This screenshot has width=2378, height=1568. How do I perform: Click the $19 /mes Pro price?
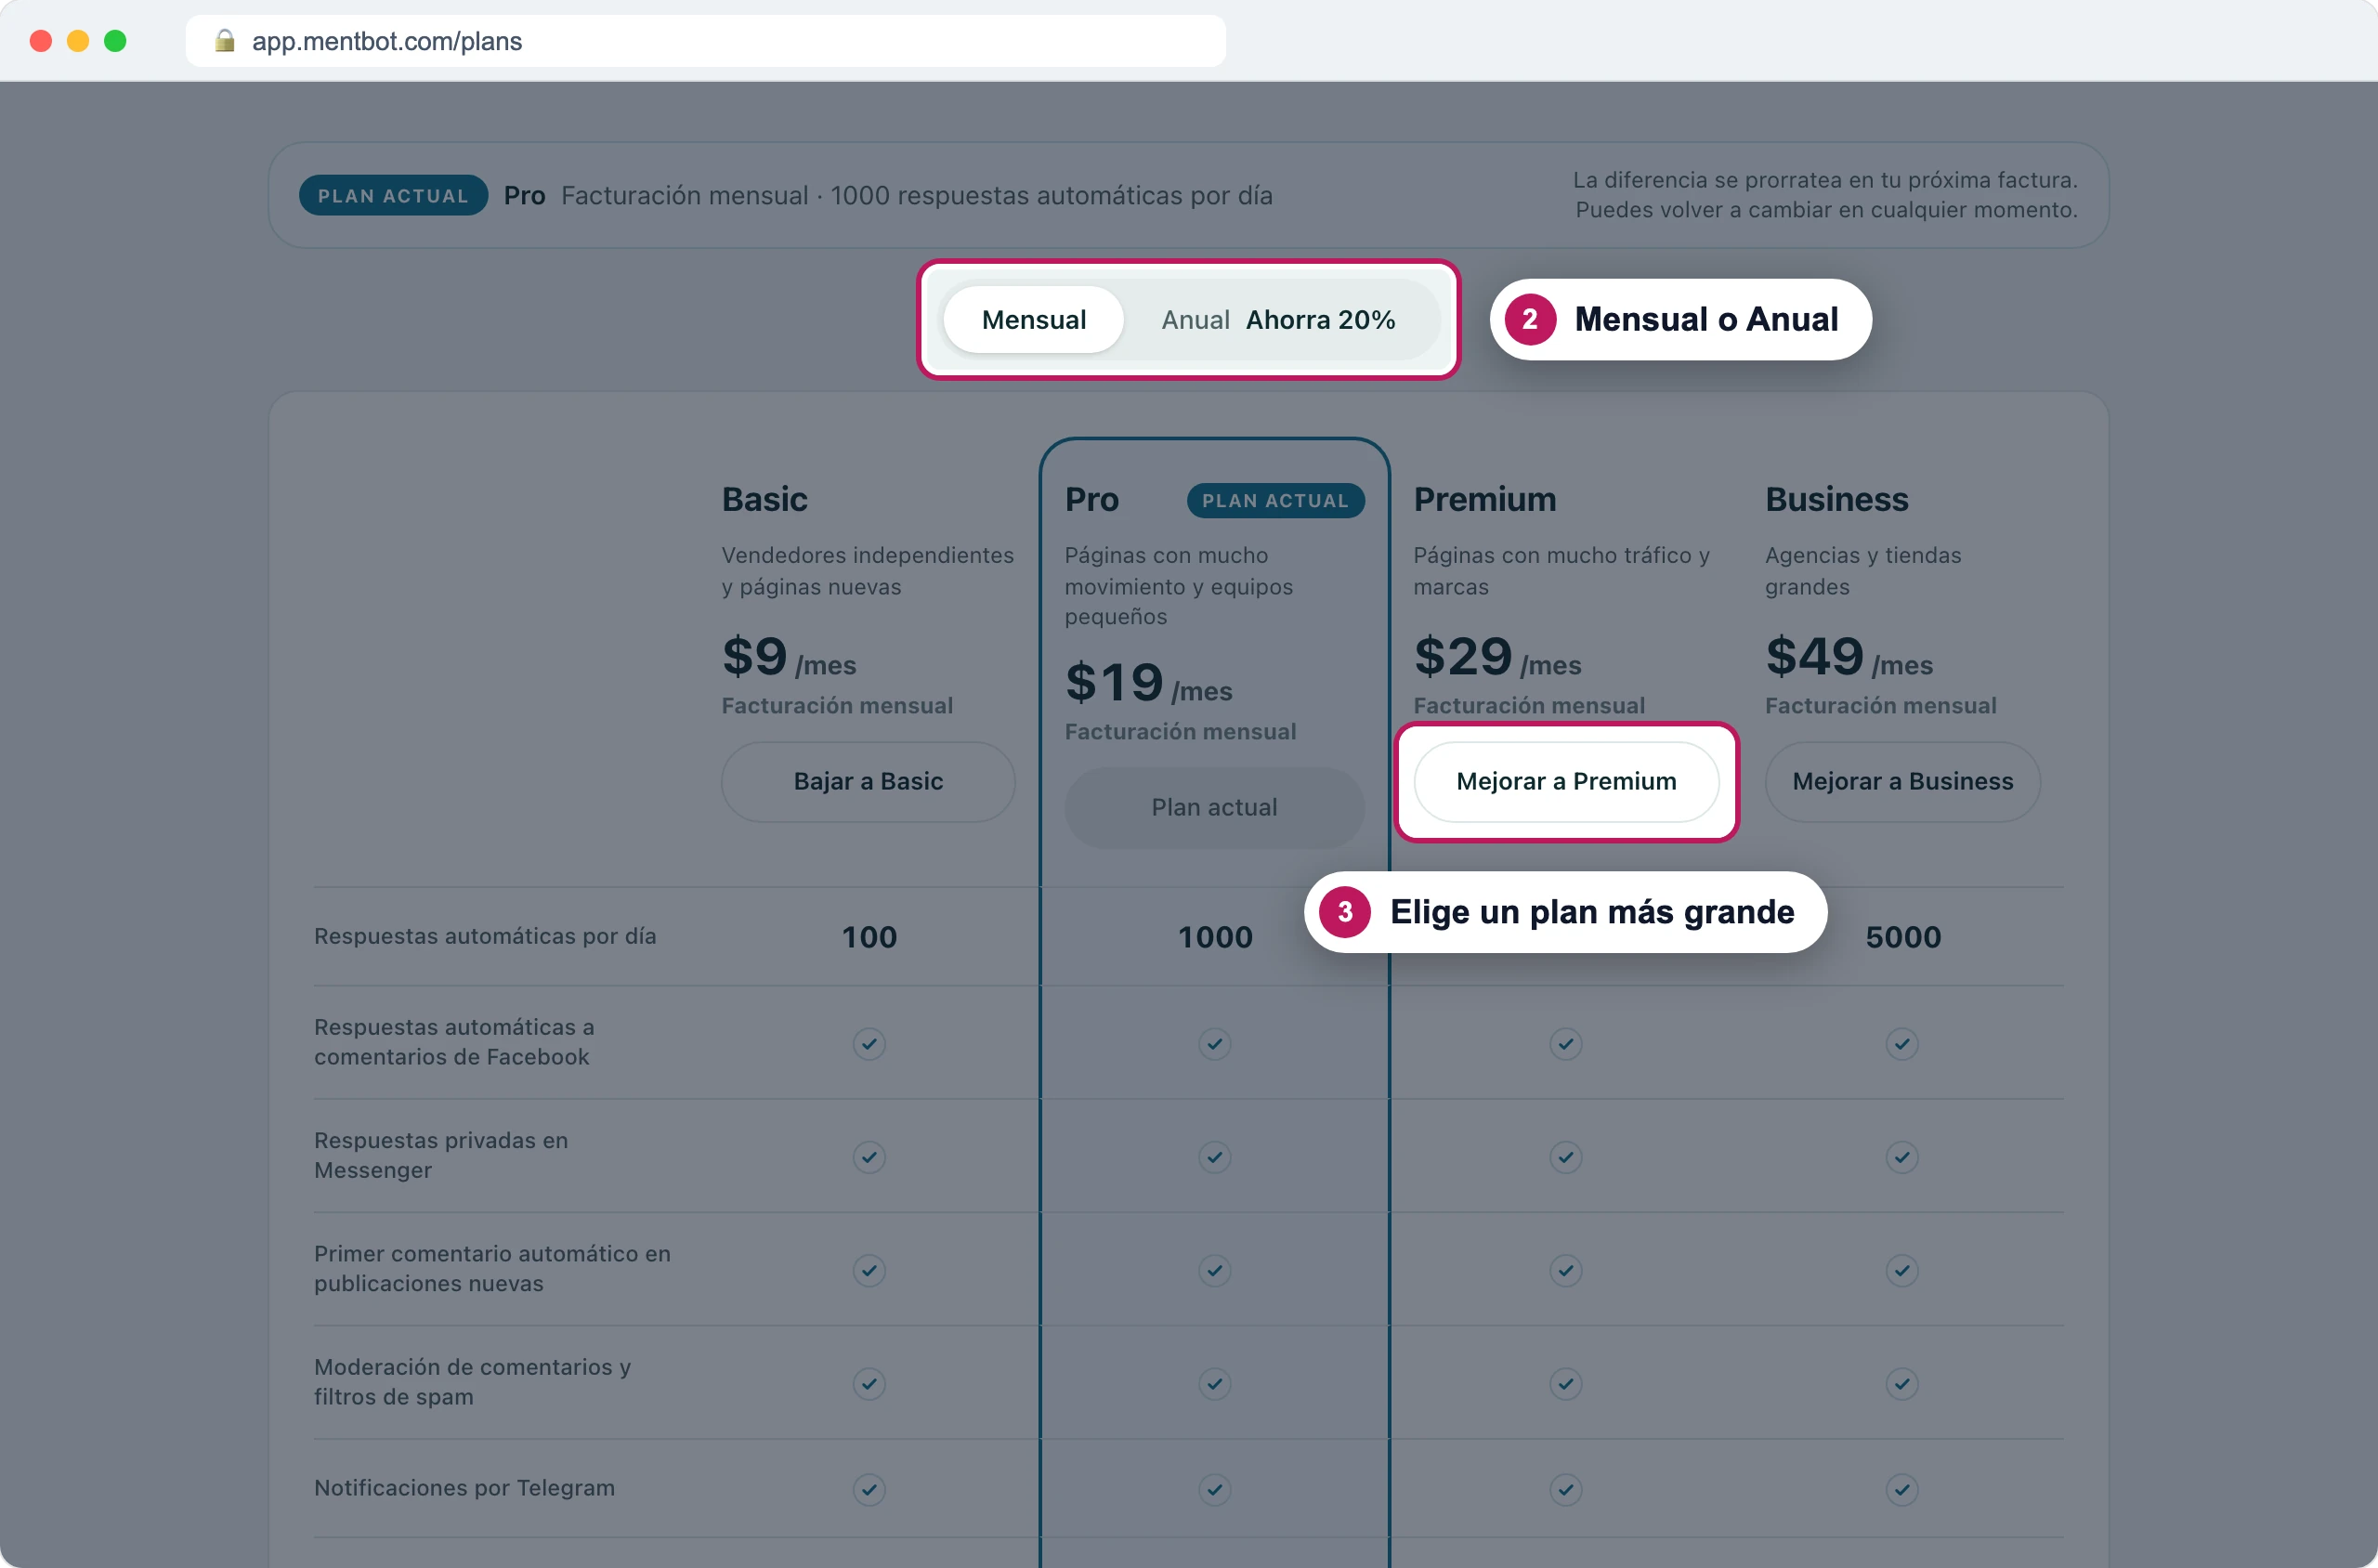(1149, 683)
